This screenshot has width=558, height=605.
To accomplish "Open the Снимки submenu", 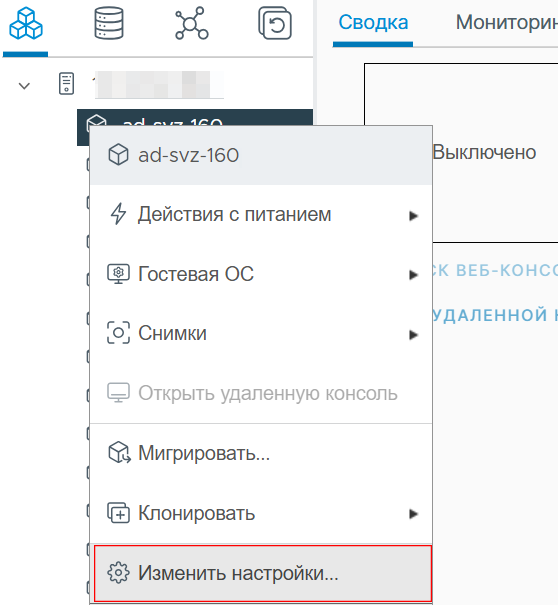I will click(261, 333).
